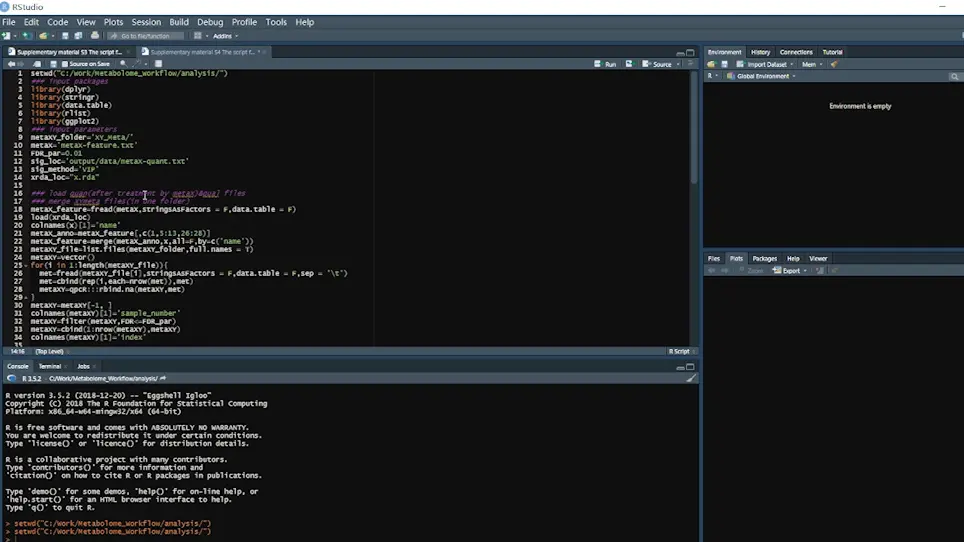
Task: Expand the Global Environment dropdown
Action: click(x=761, y=76)
